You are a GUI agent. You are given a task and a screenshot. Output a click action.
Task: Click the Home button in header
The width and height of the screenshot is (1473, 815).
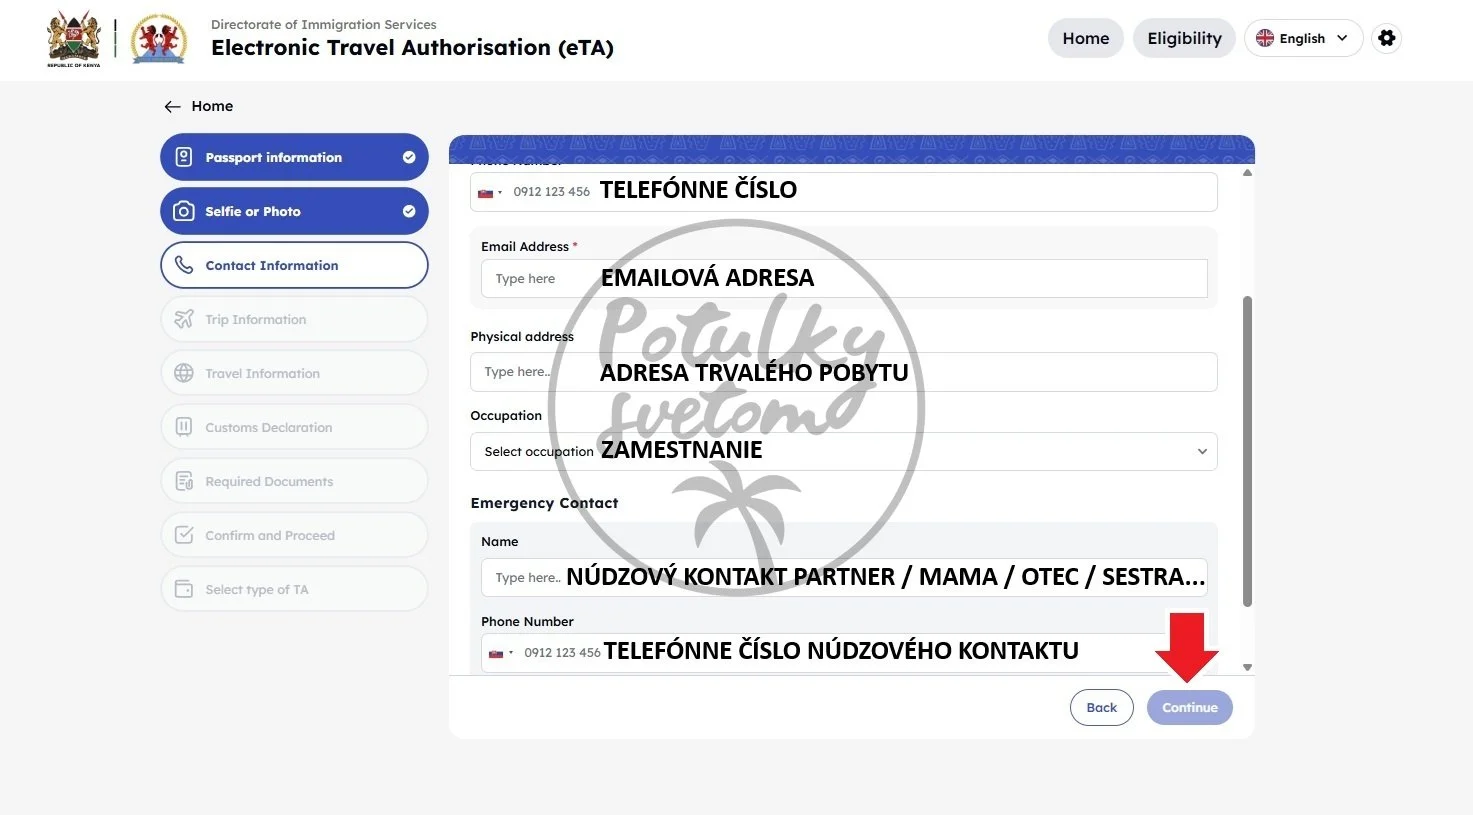pyautogui.click(x=1086, y=38)
